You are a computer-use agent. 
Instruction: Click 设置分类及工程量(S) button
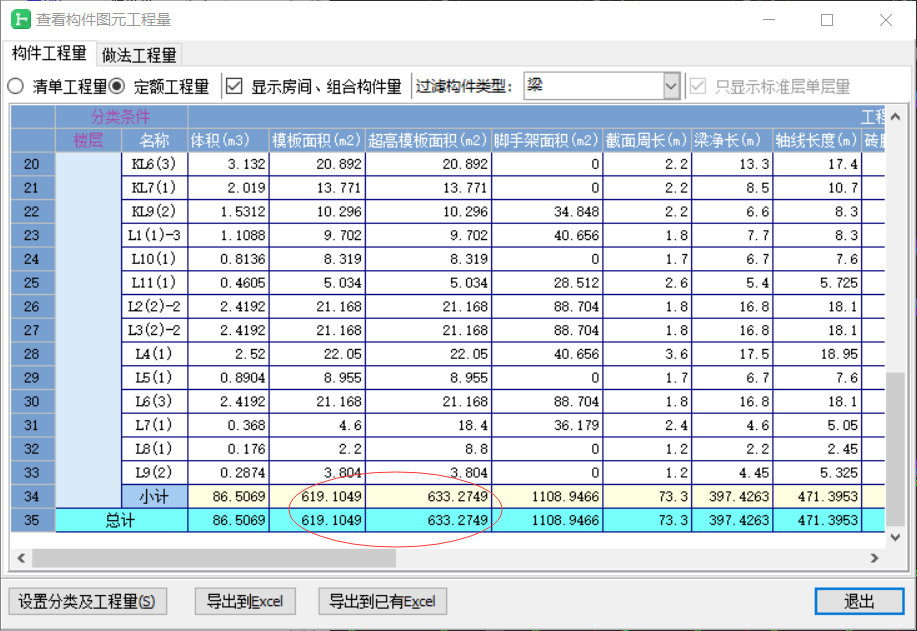pyautogui.click(x=88, y=601)
